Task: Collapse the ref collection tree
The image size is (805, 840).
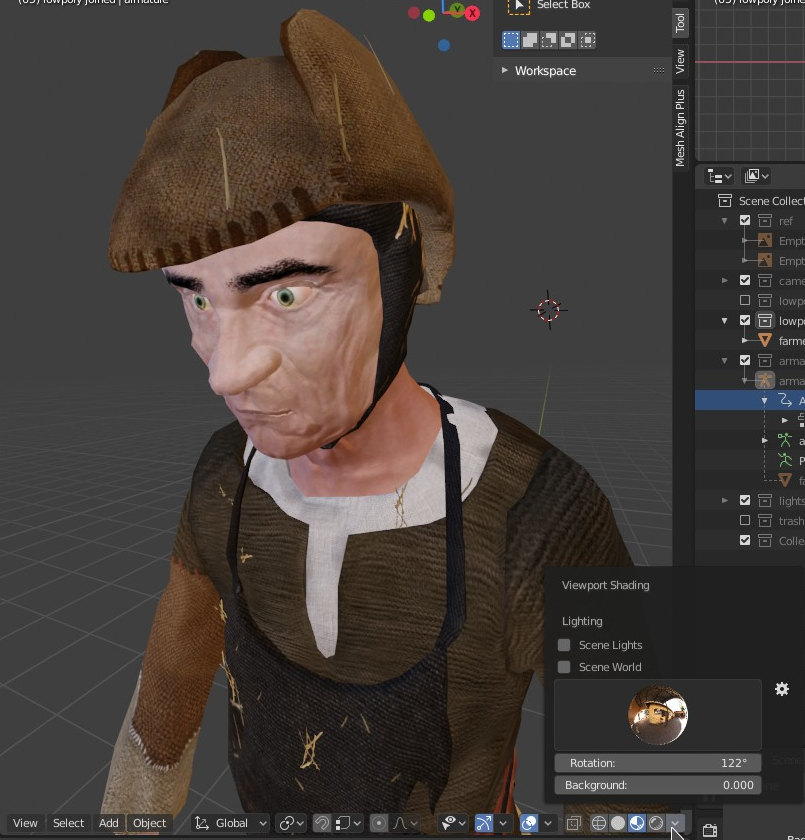Action: (x=725, y=221)
